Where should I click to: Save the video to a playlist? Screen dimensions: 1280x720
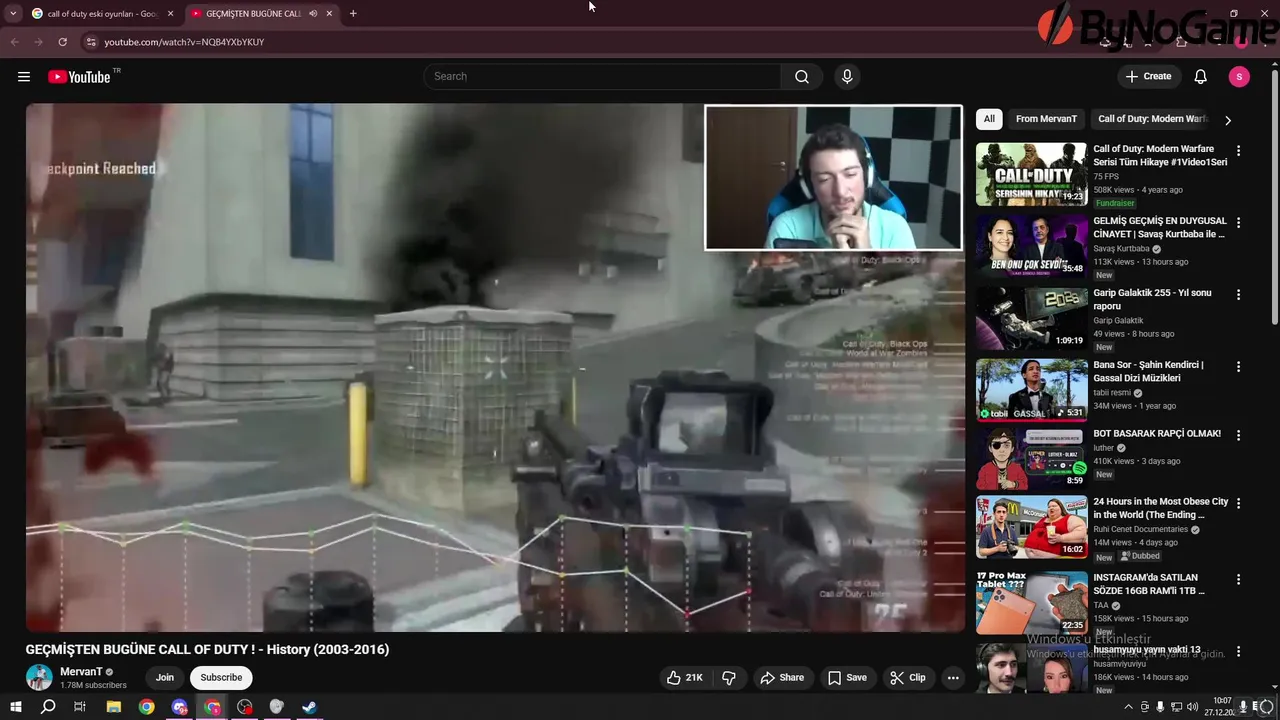click(847, 678)
